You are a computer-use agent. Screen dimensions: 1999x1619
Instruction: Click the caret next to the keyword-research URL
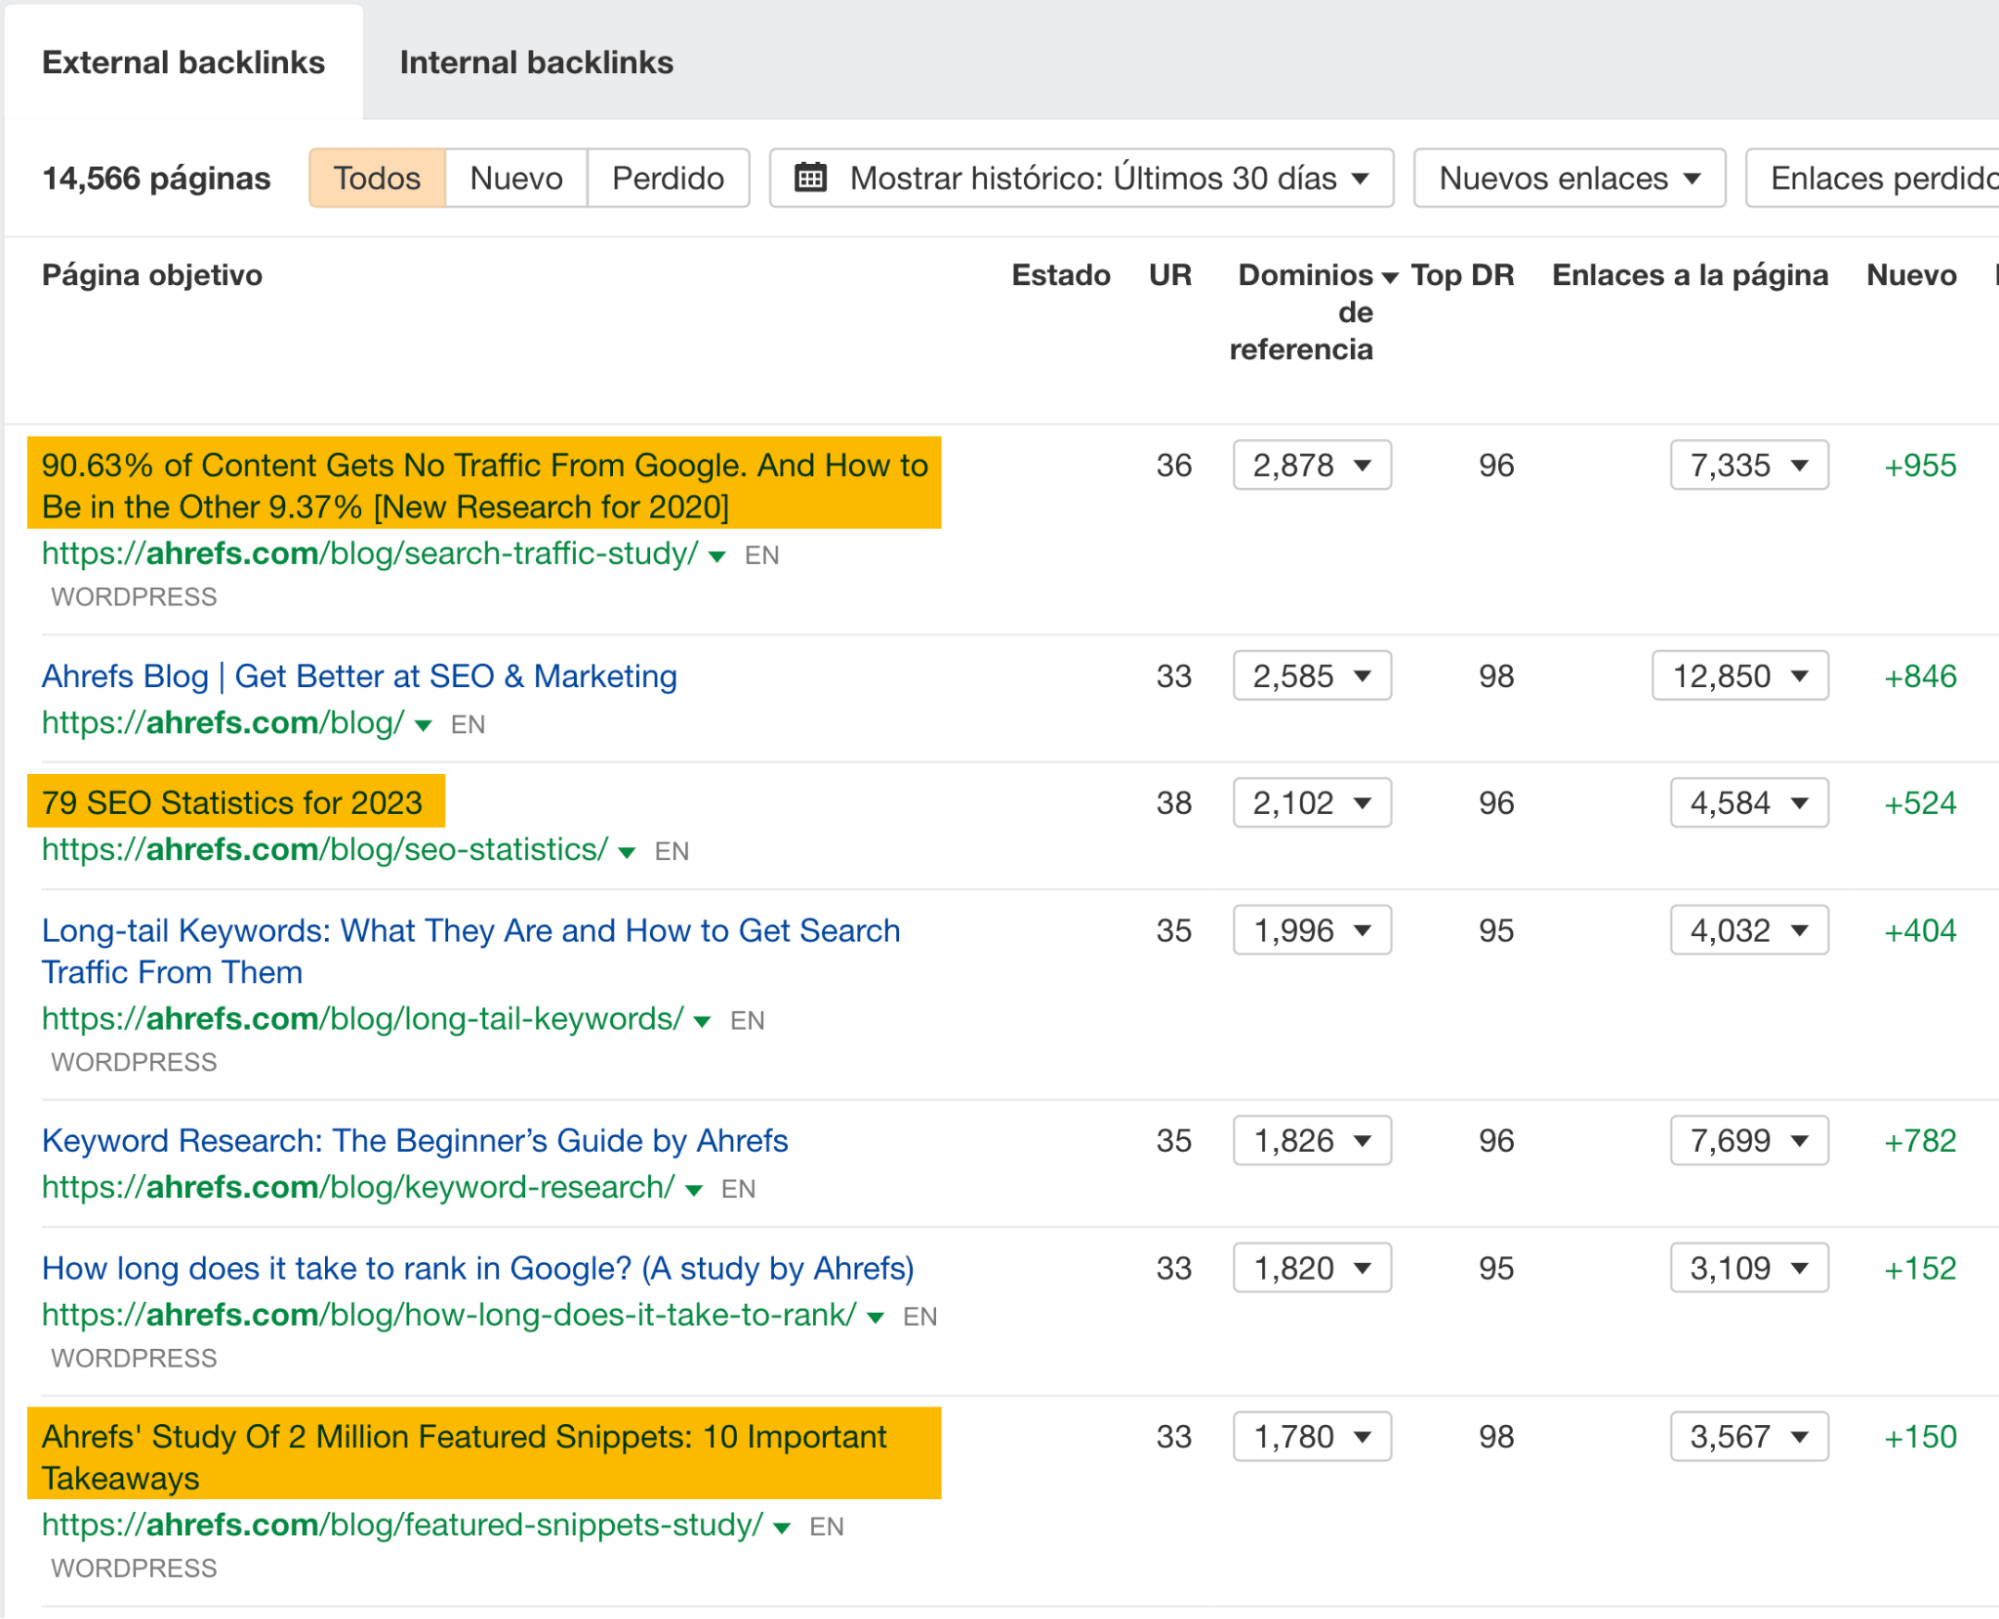point(692,1189)
